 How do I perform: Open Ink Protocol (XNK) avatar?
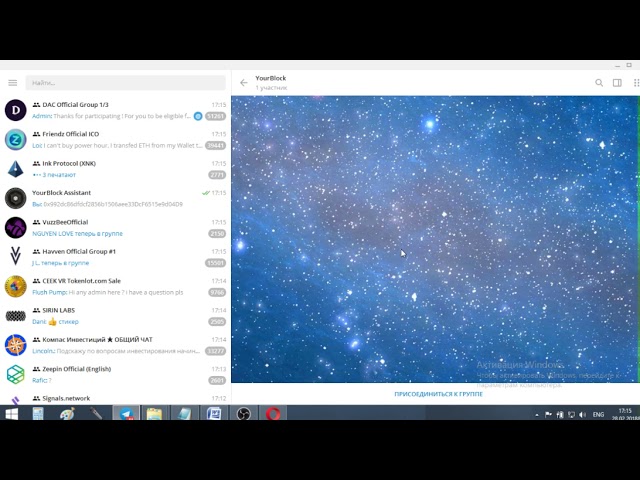pos(16,169)
